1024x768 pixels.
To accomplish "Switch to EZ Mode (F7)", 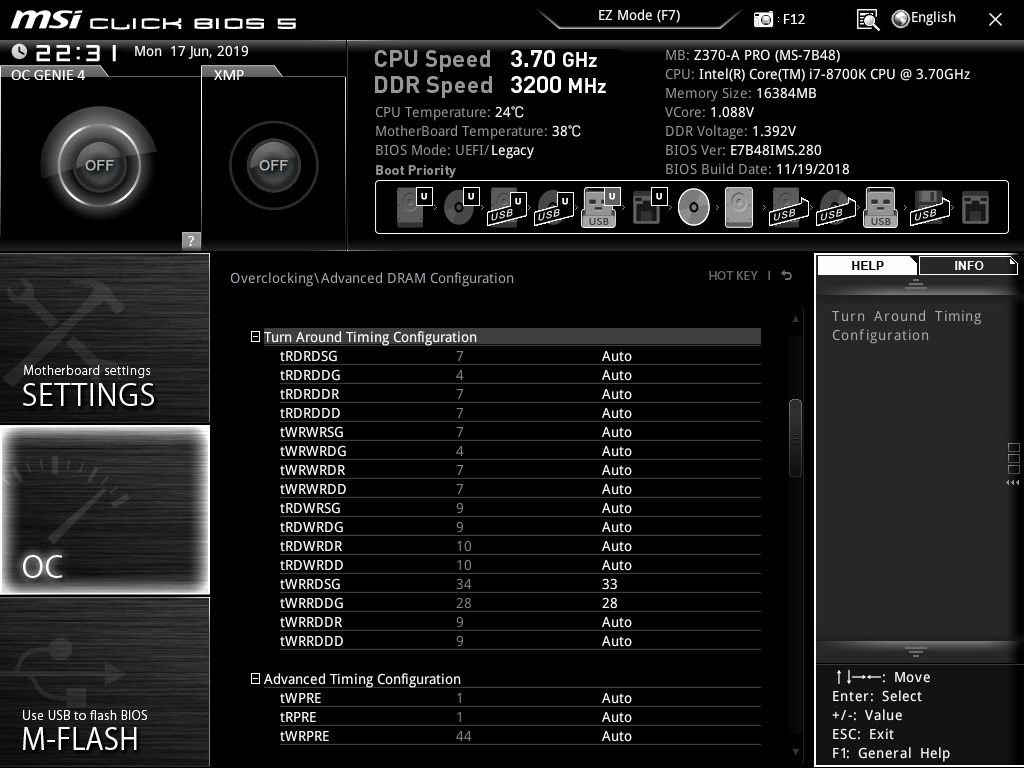I will pos(639,16).
